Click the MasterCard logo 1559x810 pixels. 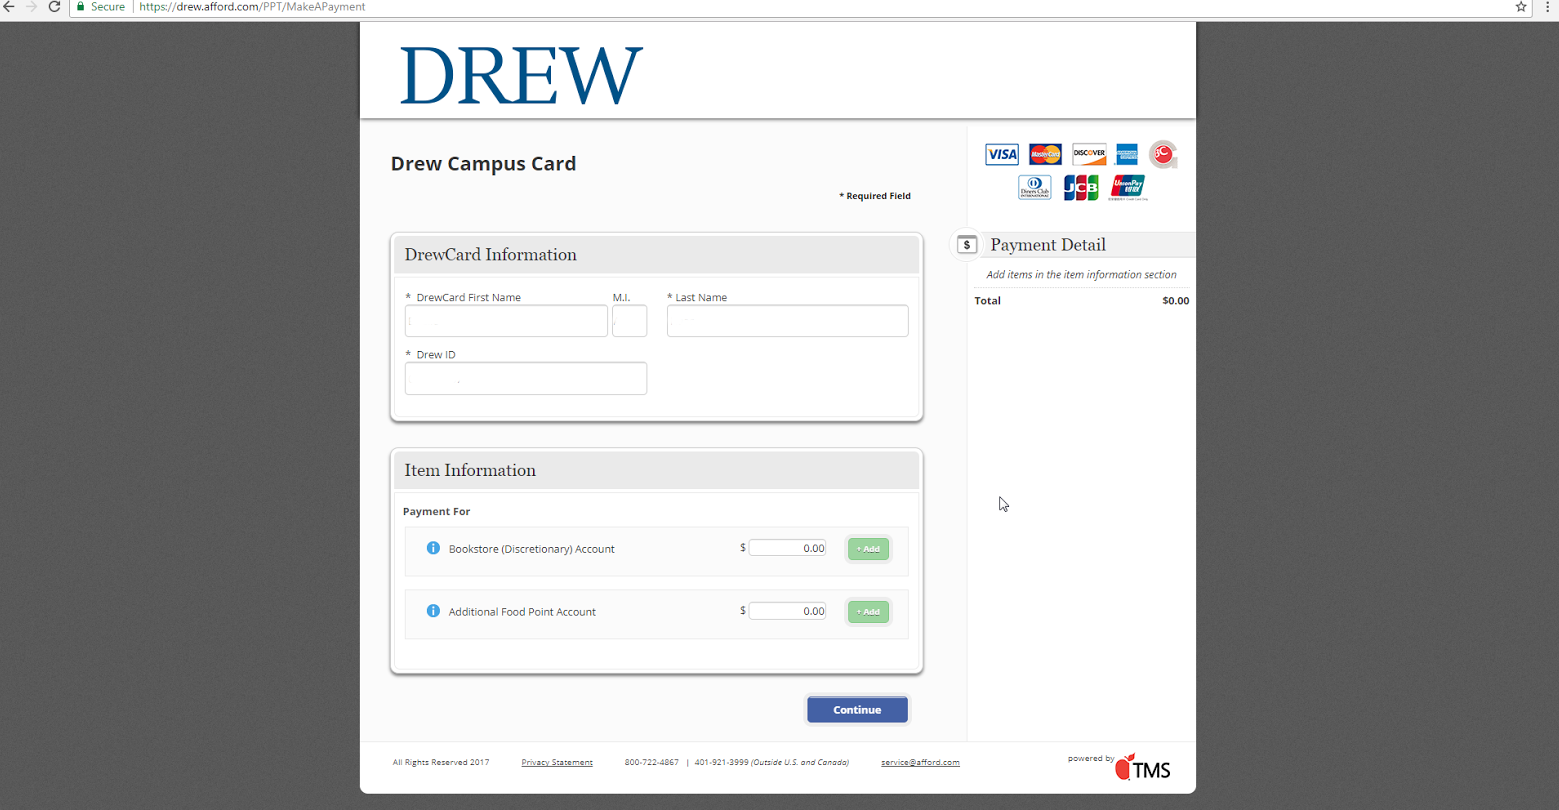pyautogui.click(x=1045, y=154)
